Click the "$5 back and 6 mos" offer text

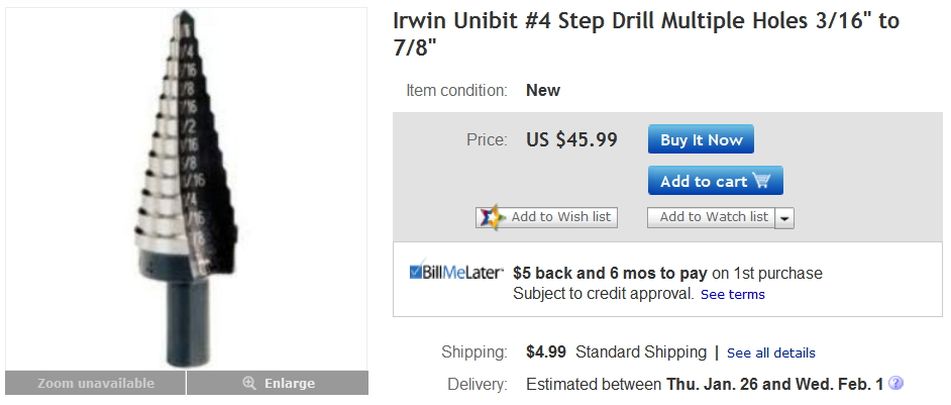point(610,273)
